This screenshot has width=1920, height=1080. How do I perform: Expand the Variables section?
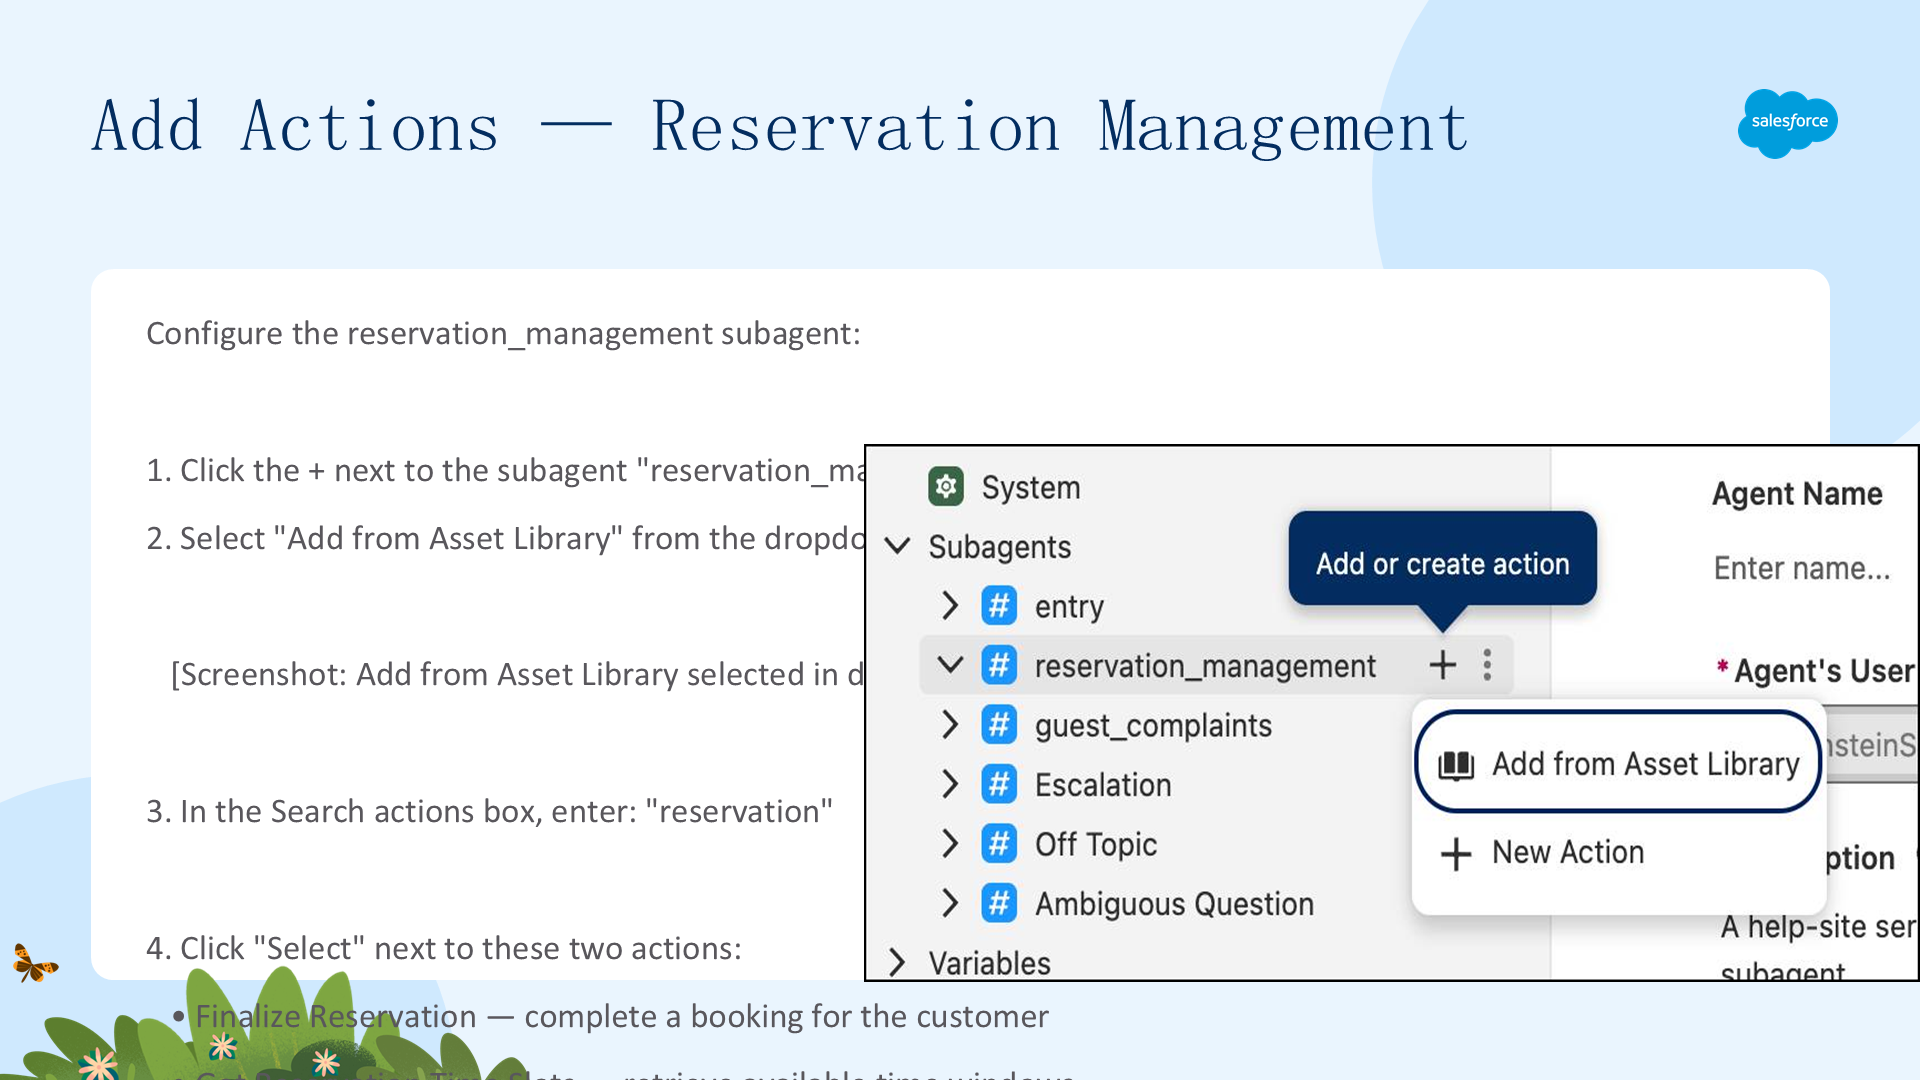pyautogui.click(x=897, y=963)
